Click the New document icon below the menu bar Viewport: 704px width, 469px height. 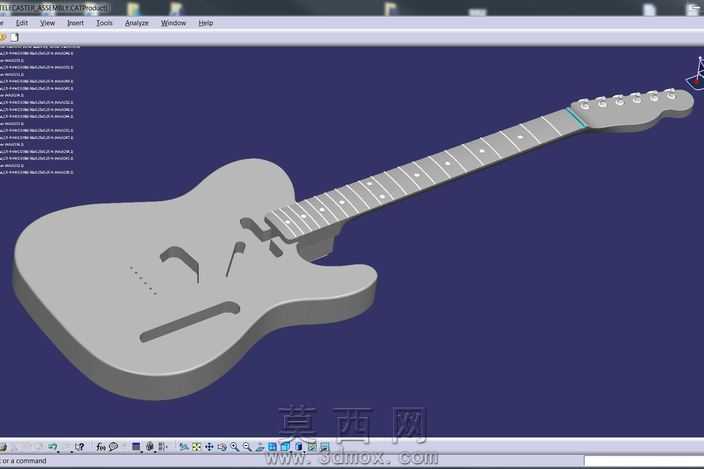pos(14,37)
